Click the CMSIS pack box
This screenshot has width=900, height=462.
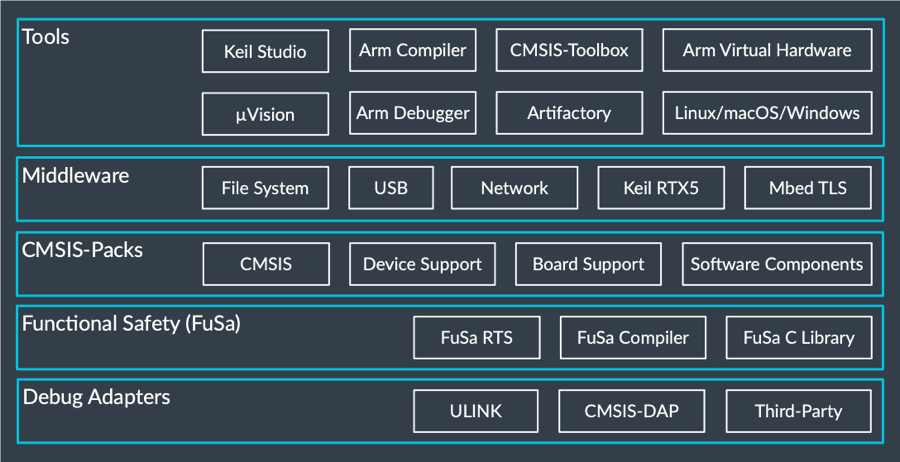[x=265, y=264]
